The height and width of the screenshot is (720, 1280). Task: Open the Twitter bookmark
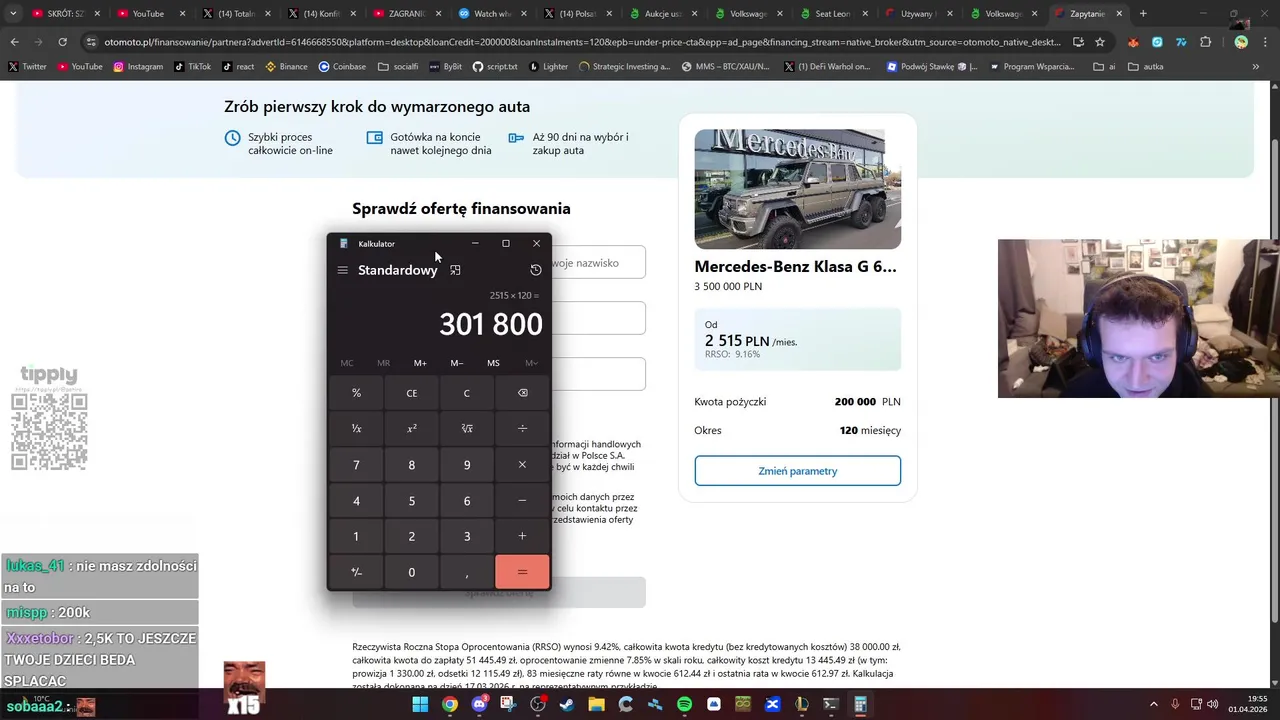click(27, 67)
